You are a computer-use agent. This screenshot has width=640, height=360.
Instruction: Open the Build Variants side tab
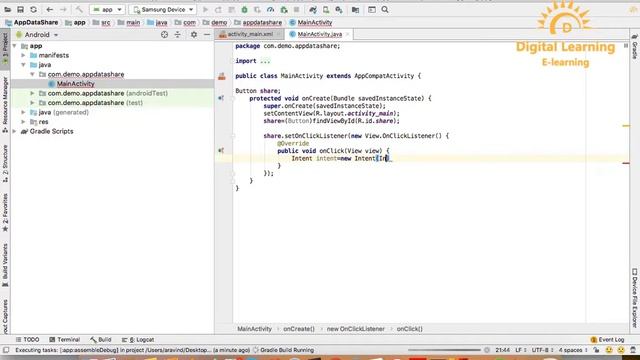pos(5,265)
